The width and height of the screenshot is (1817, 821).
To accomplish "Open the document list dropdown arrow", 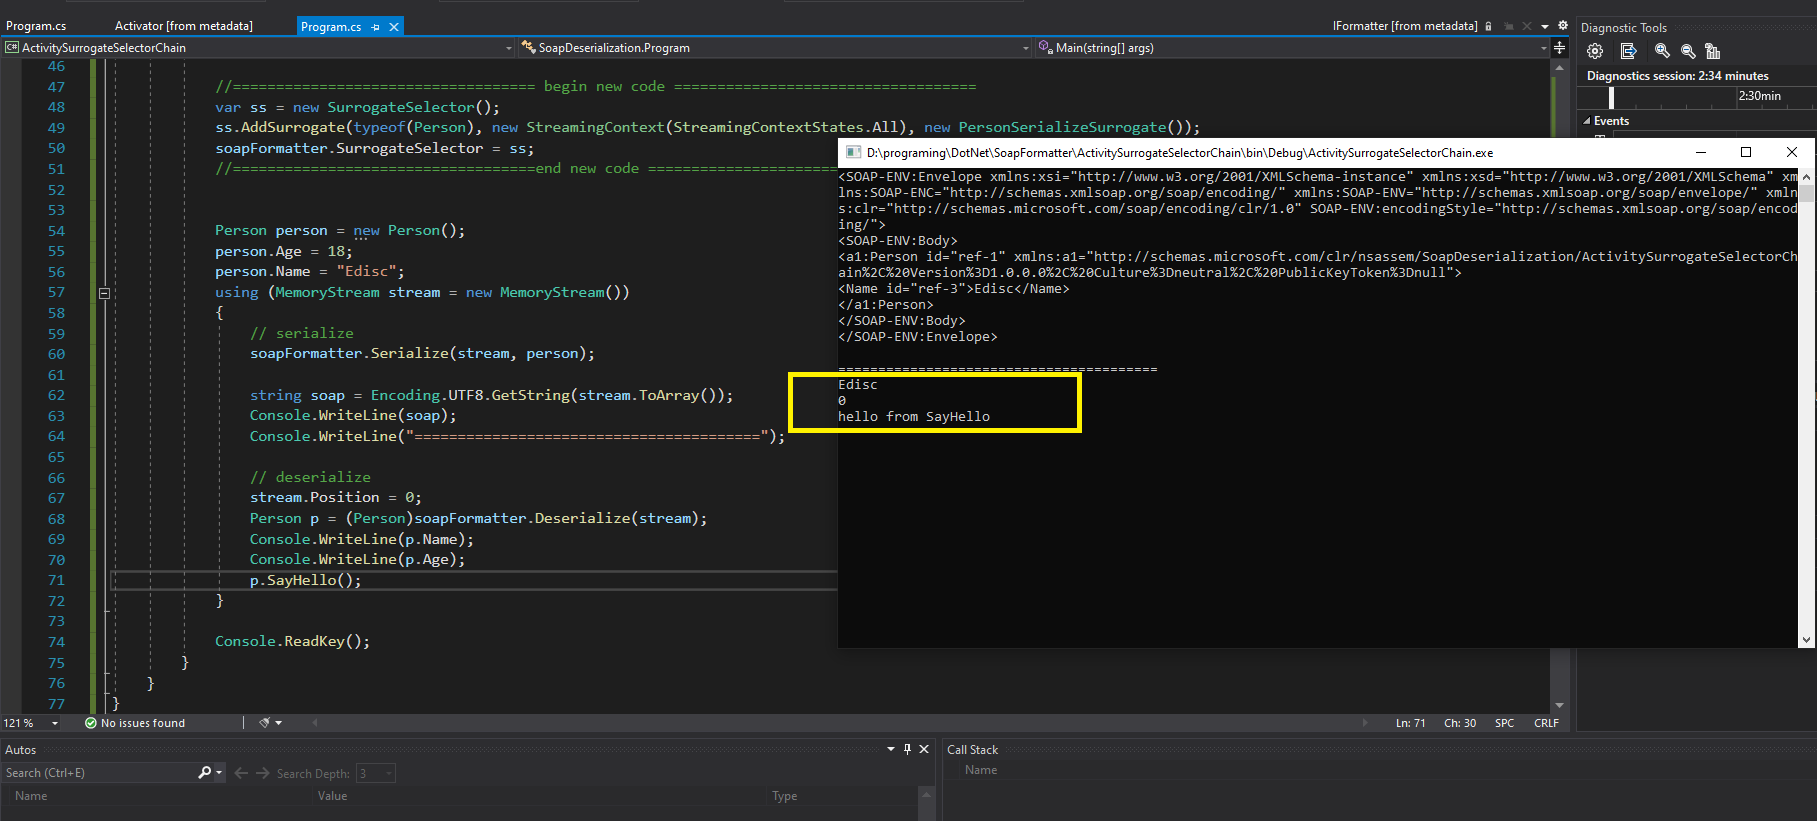I will (x=1545, y=26).
